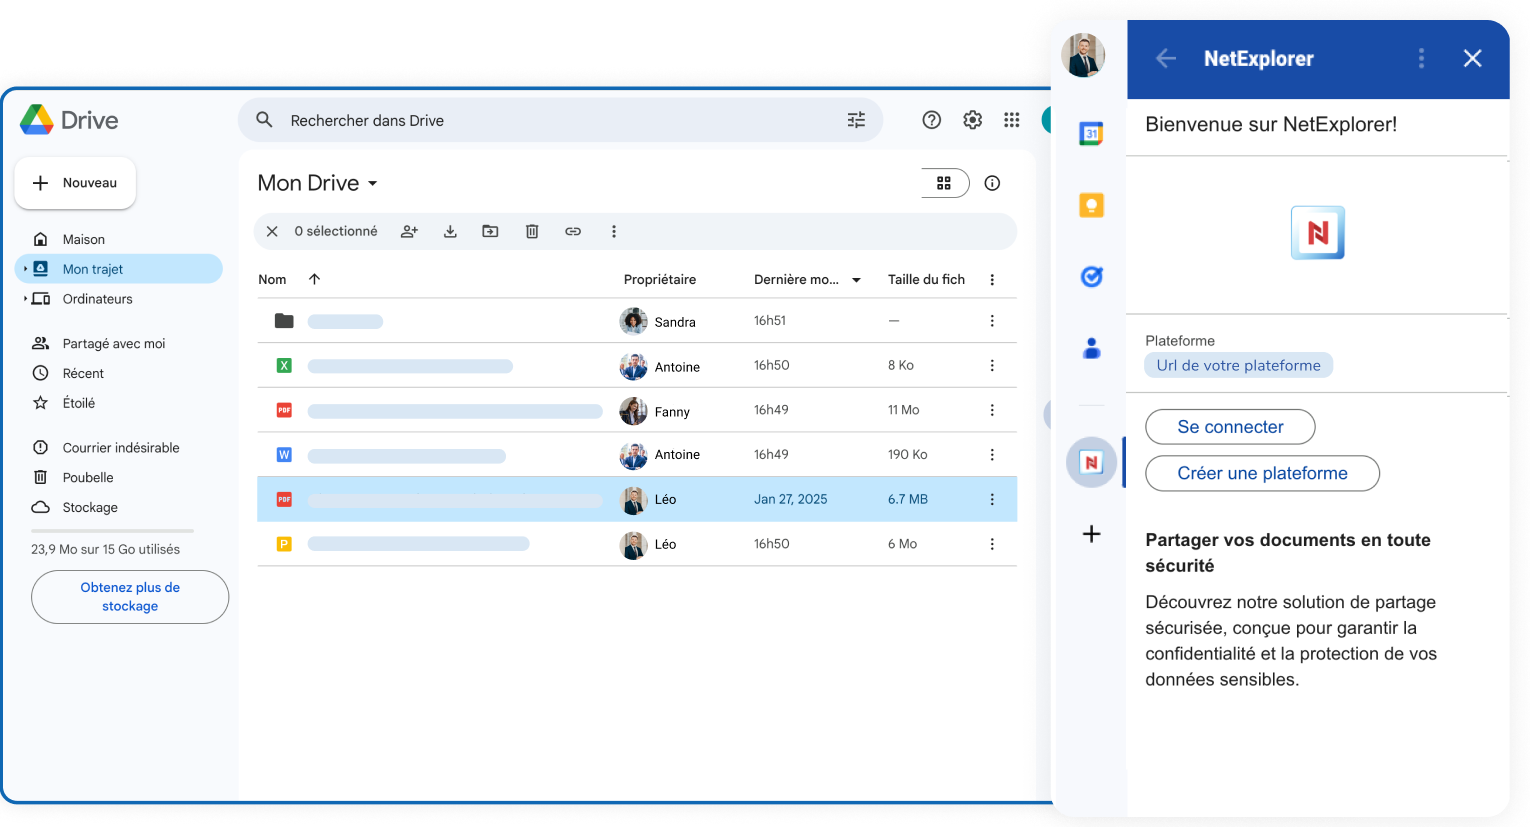Expand the Mon Drive dropdown

click(373, 184)
